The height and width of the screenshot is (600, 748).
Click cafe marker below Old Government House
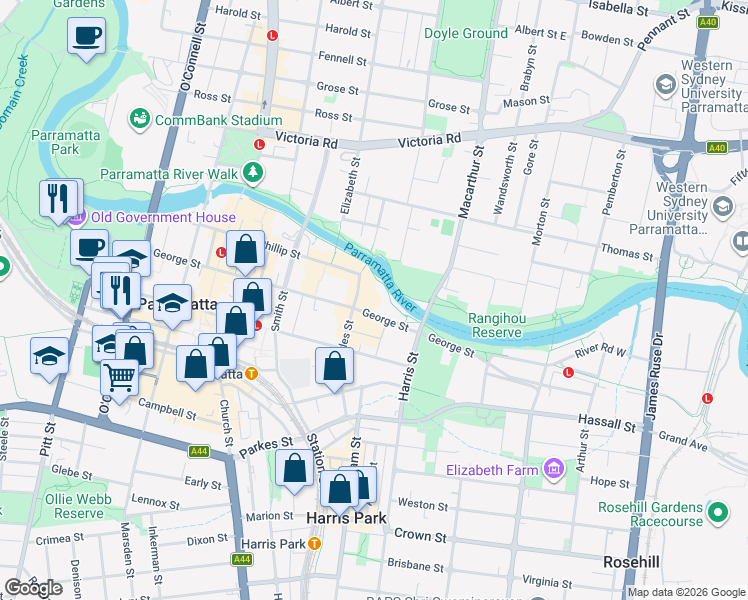(x=89, y=249)
